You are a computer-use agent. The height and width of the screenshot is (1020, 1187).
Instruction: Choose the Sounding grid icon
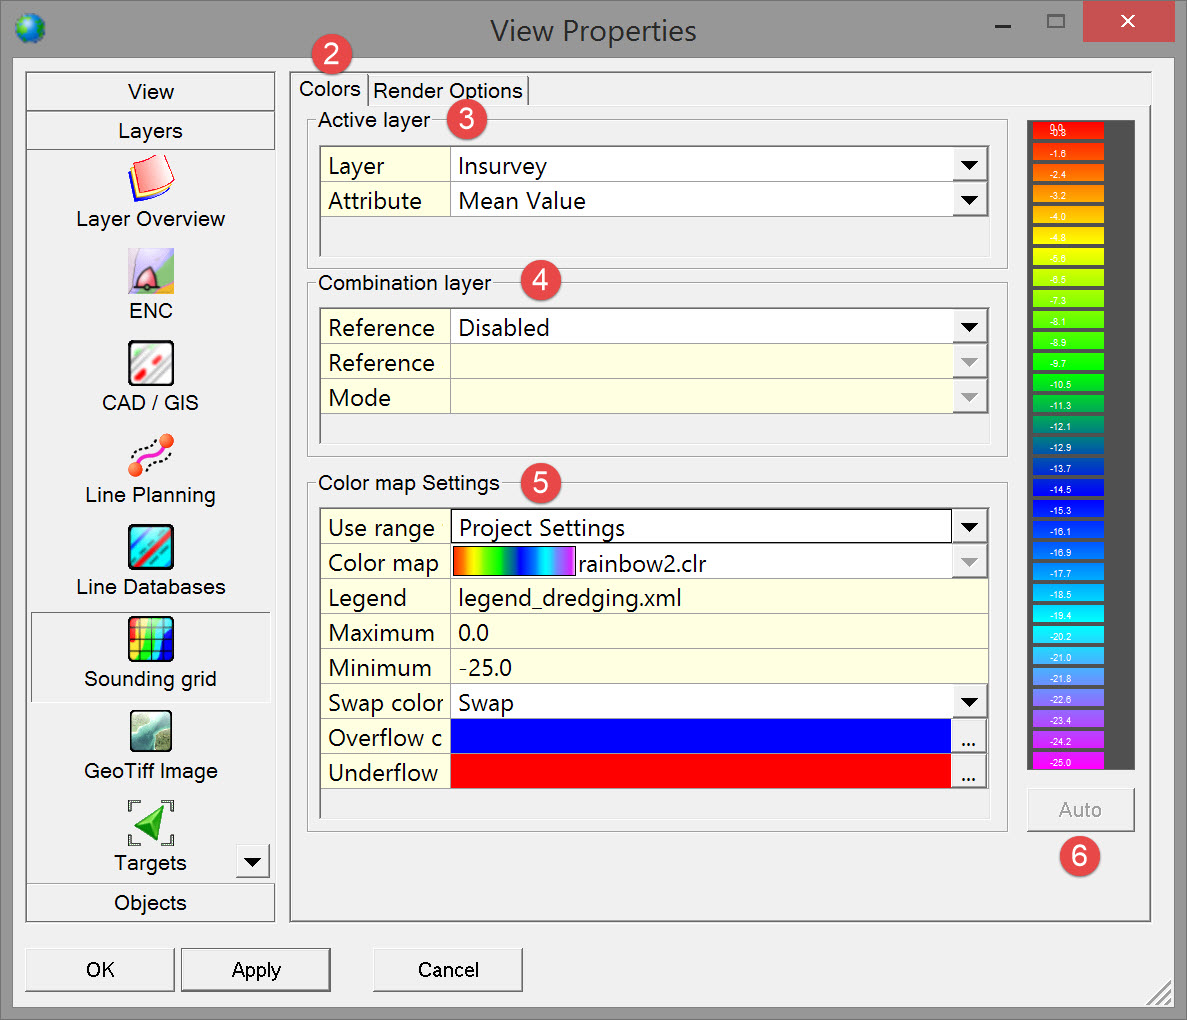click(150, 640)
